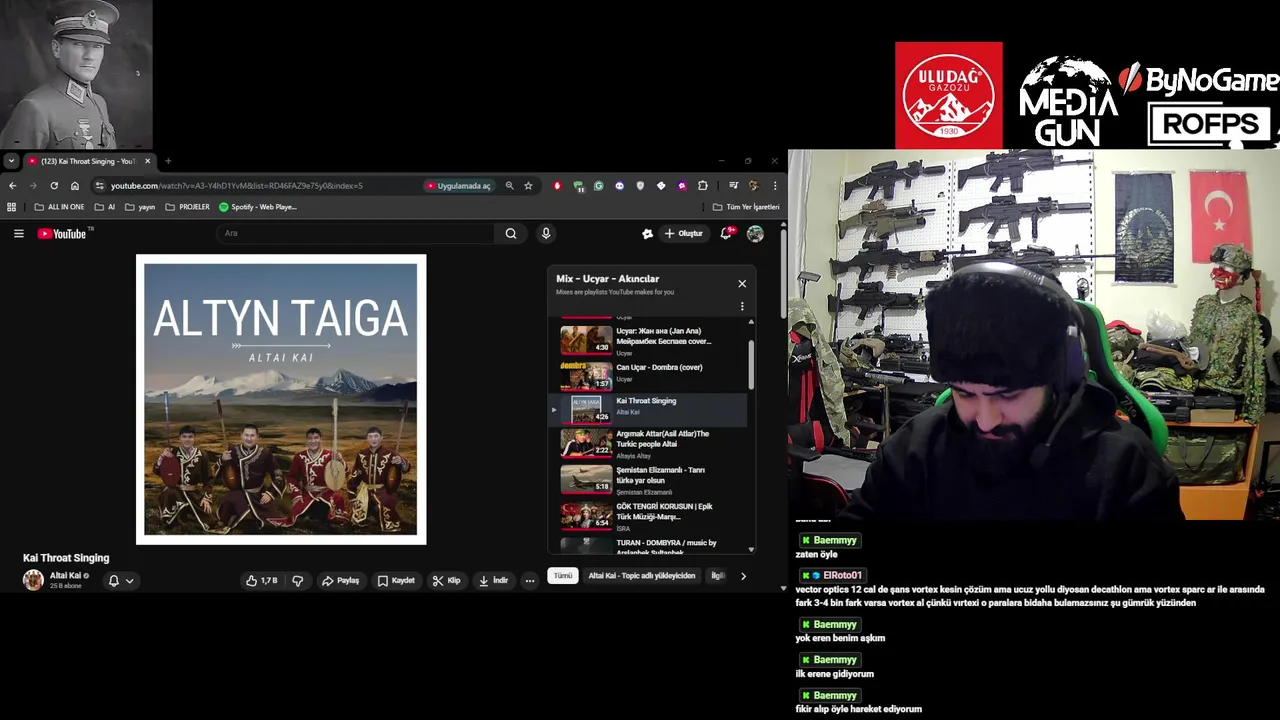The height and width of the screenshot is (720, 1280).
Task: Open the browser three-dot menu
Action: click(x=774, y=185)
